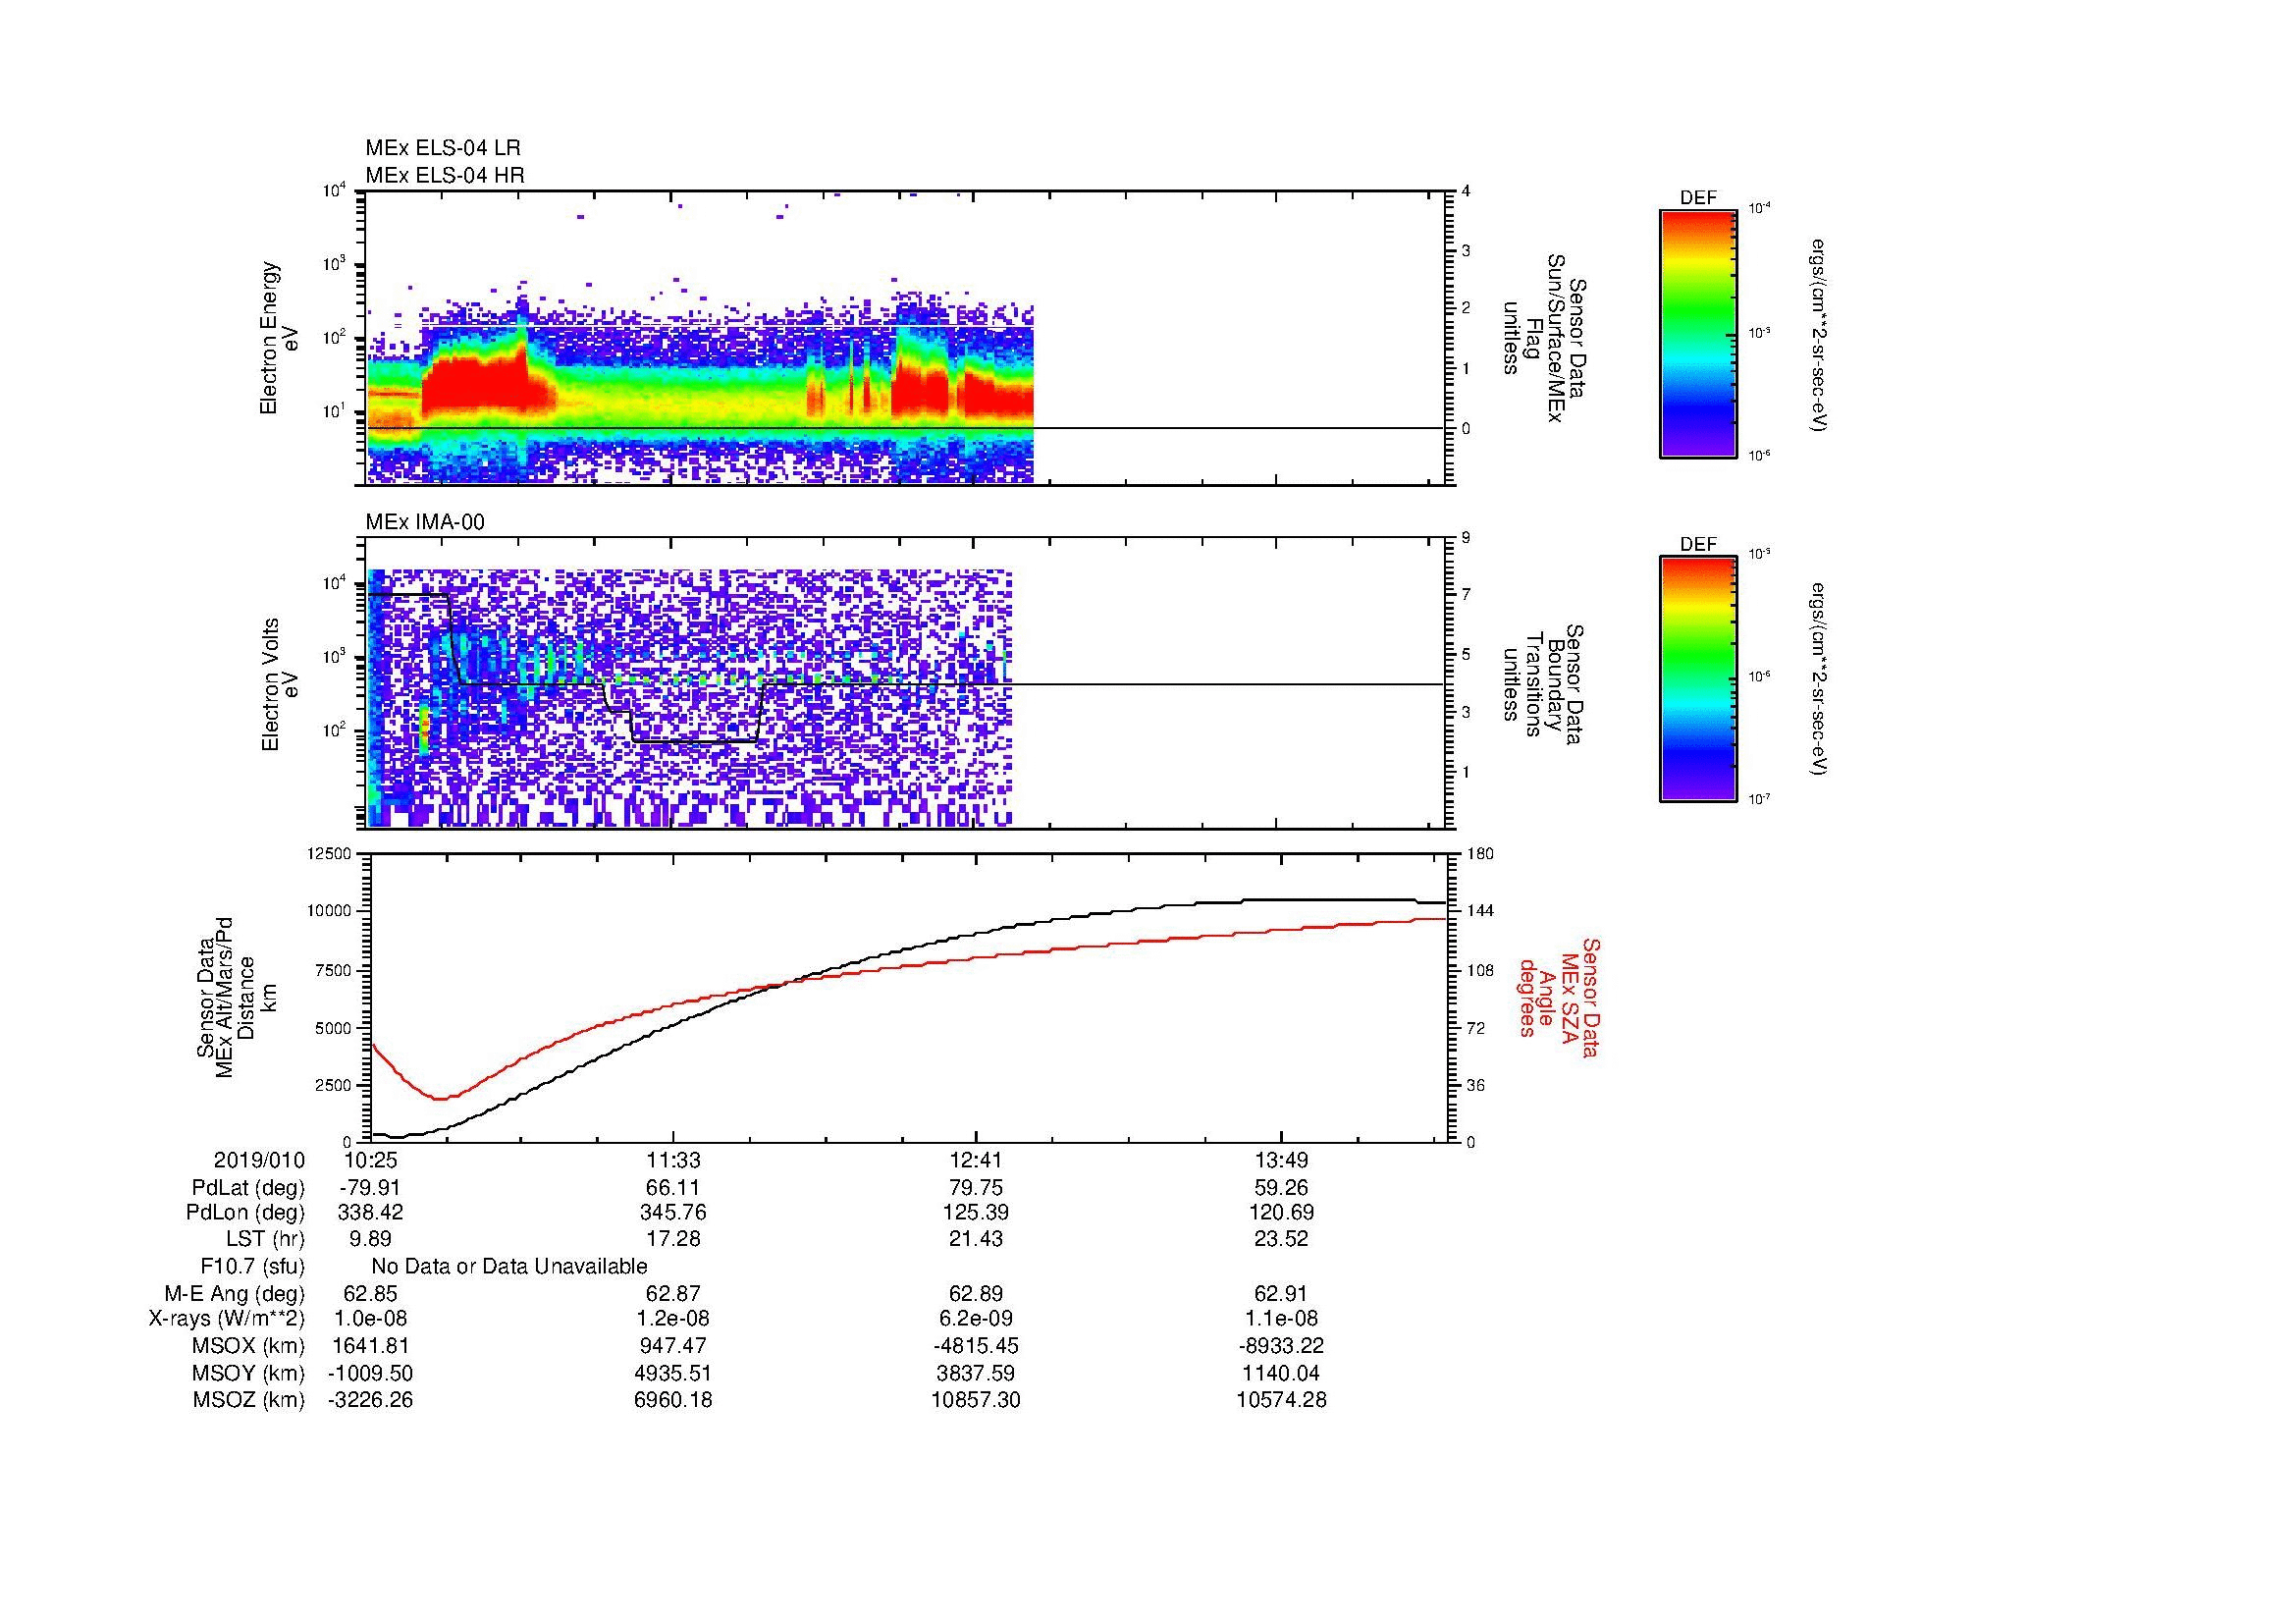This screenshot has height=1623, width=2296.
Task: Click the 'M-E Ang (deg)' row label
Action: coord(235,1294)
